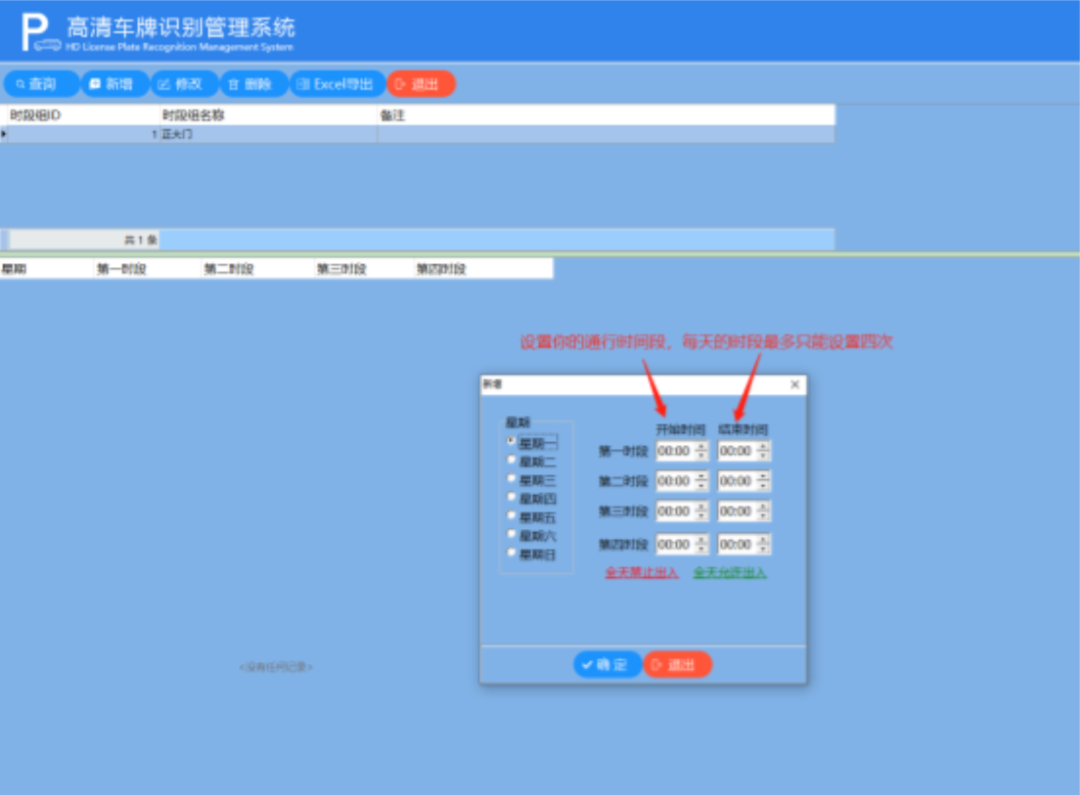The height and width of the screenshot is (795, 1080).
Task: Click the 第三时段 start time spinner
Action: coord(701,511)
